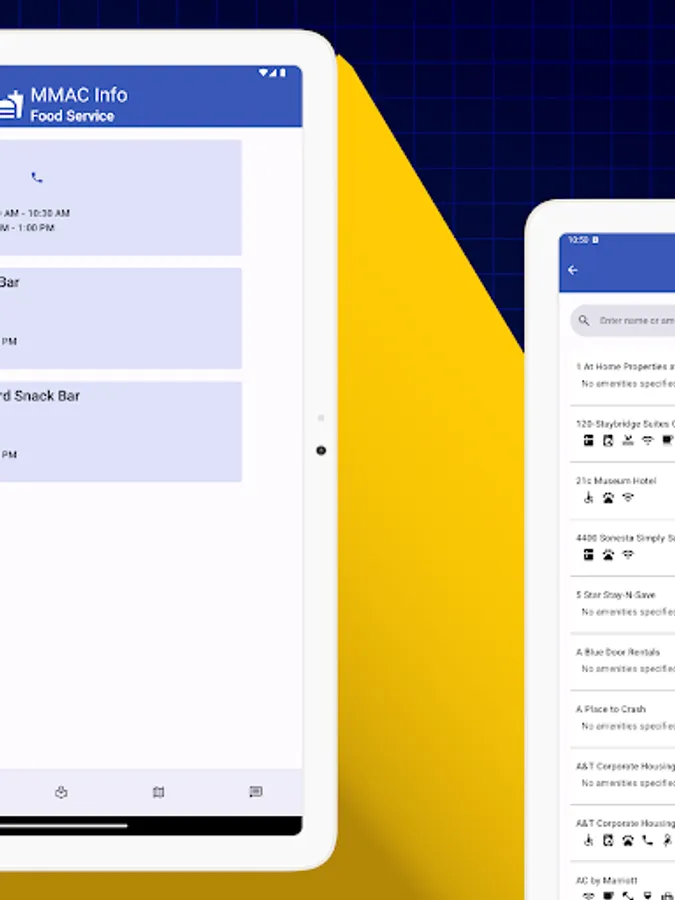Screen dimensions: 675x900
Task: Tap paw icon in A&T Corporate Housing amenity icons row
Action: [x=628, y=840]
